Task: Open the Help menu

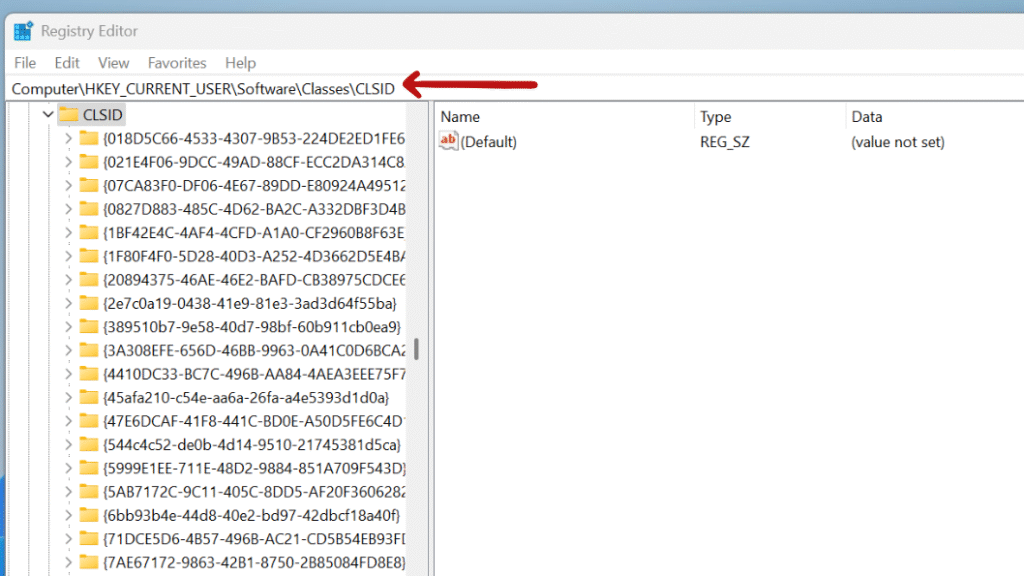Action: point(240,63)
